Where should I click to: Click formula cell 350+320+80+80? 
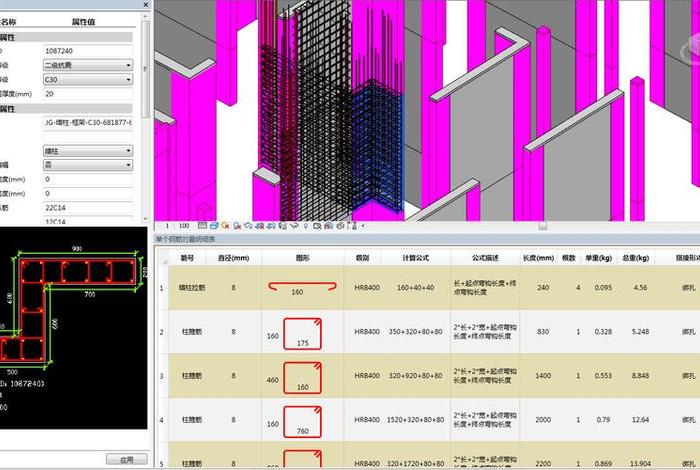pos(416,332)
